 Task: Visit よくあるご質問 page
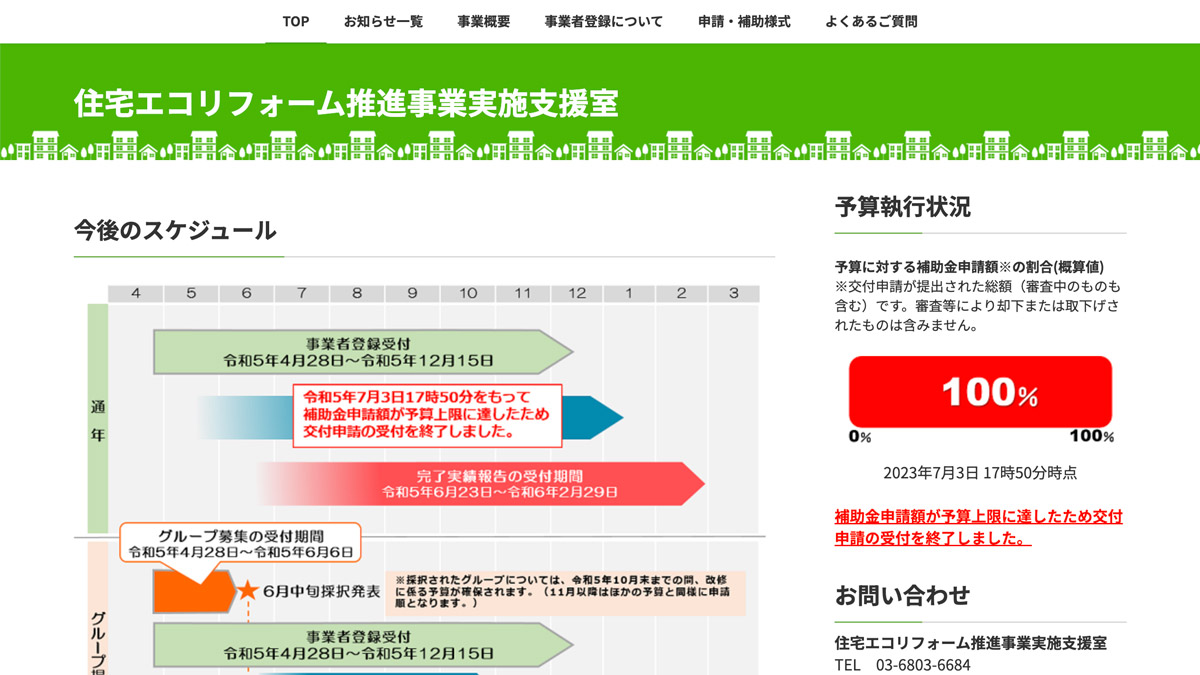[871, 21]
